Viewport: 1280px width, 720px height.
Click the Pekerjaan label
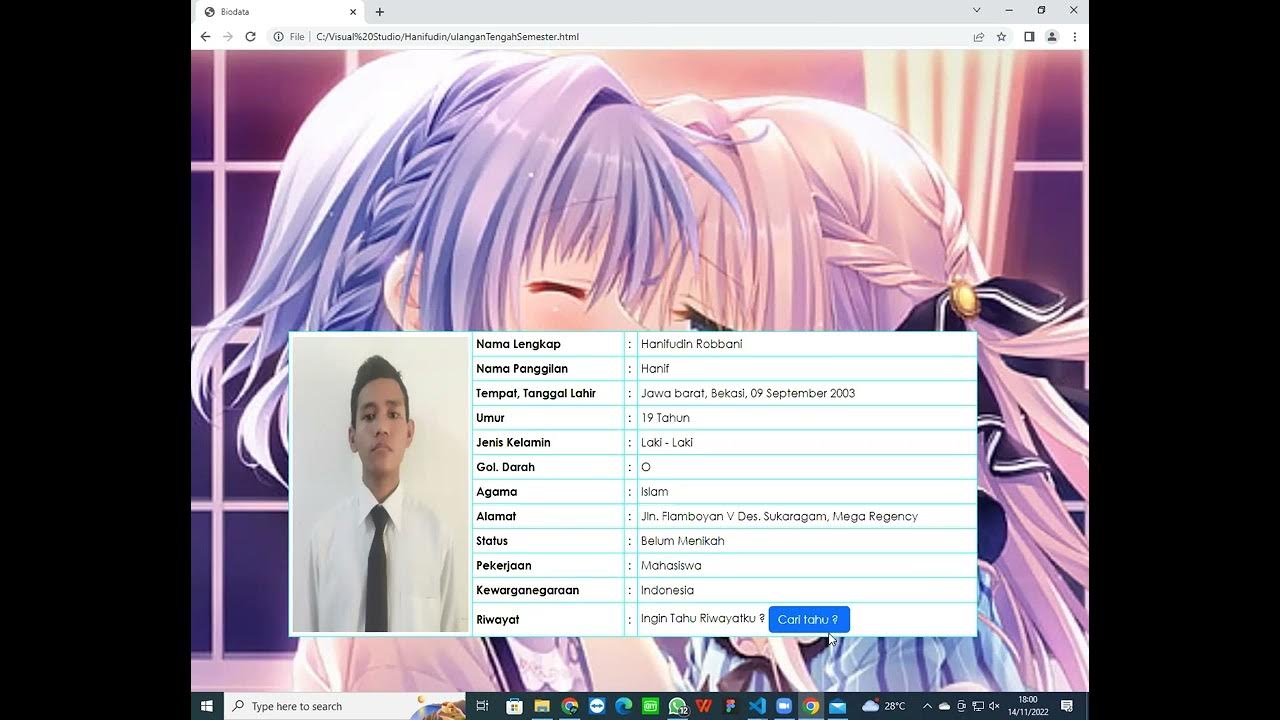click(x=504, y=565)
